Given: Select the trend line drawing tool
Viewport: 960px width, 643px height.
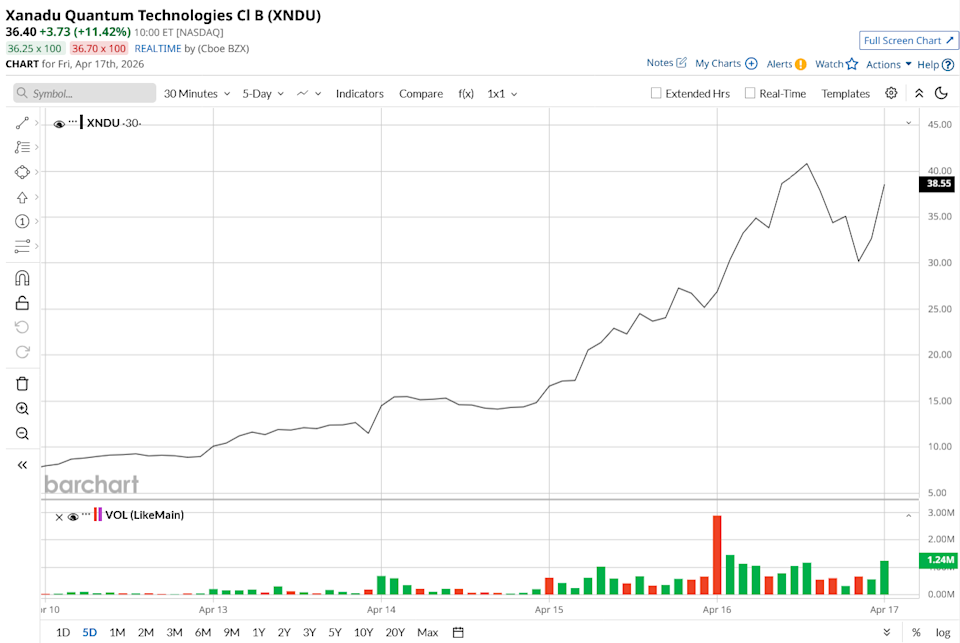Looking at the screenshot, I should (x=22, y=122).
